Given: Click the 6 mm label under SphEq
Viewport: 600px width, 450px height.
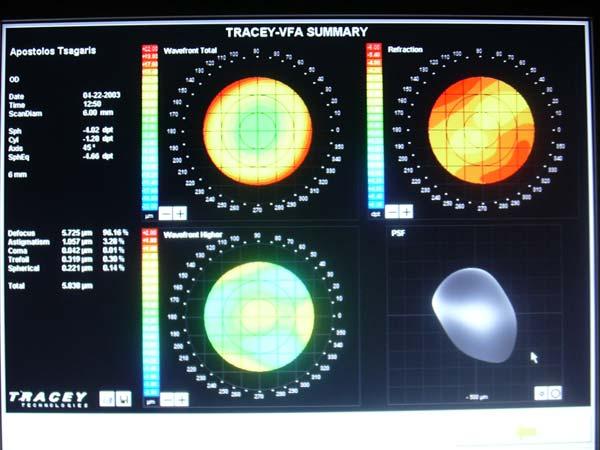Looking at the screenshot, I should pyautogui.click(x=18, y=175).
